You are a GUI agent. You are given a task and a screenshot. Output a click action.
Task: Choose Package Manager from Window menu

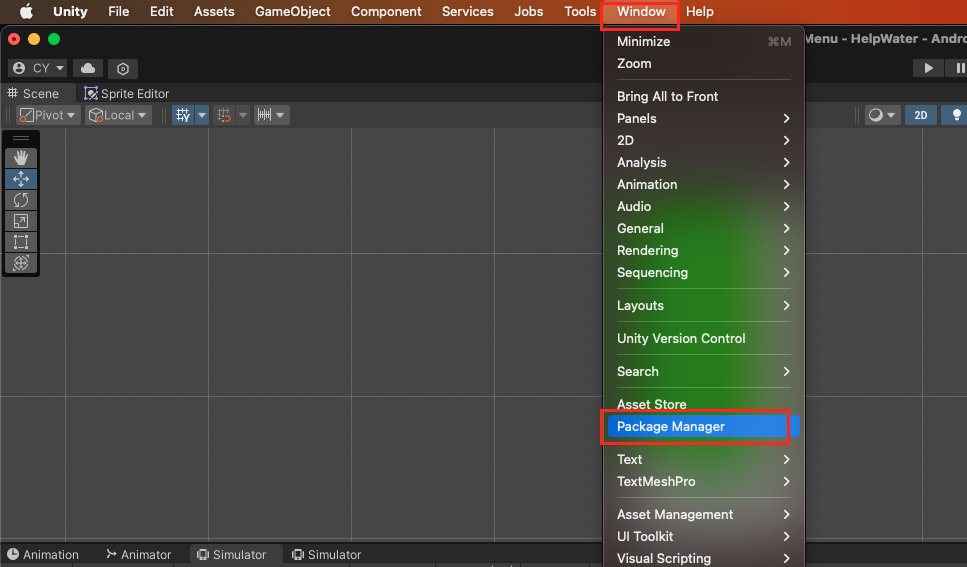tap(704, 427)
